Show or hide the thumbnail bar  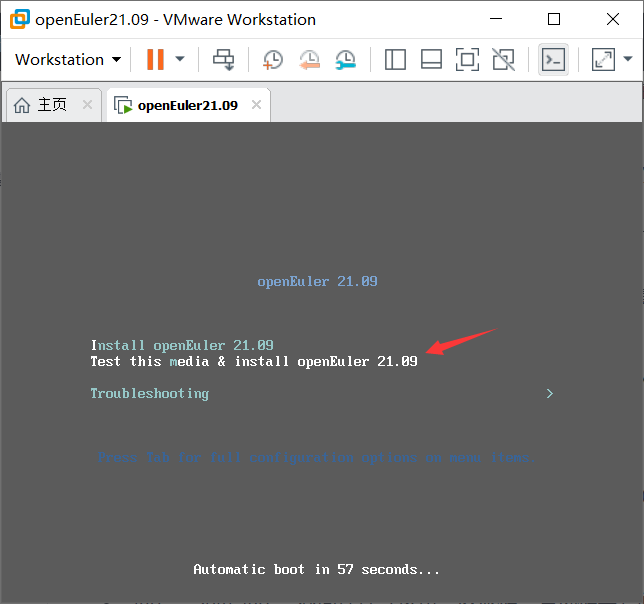pos(431,60)
